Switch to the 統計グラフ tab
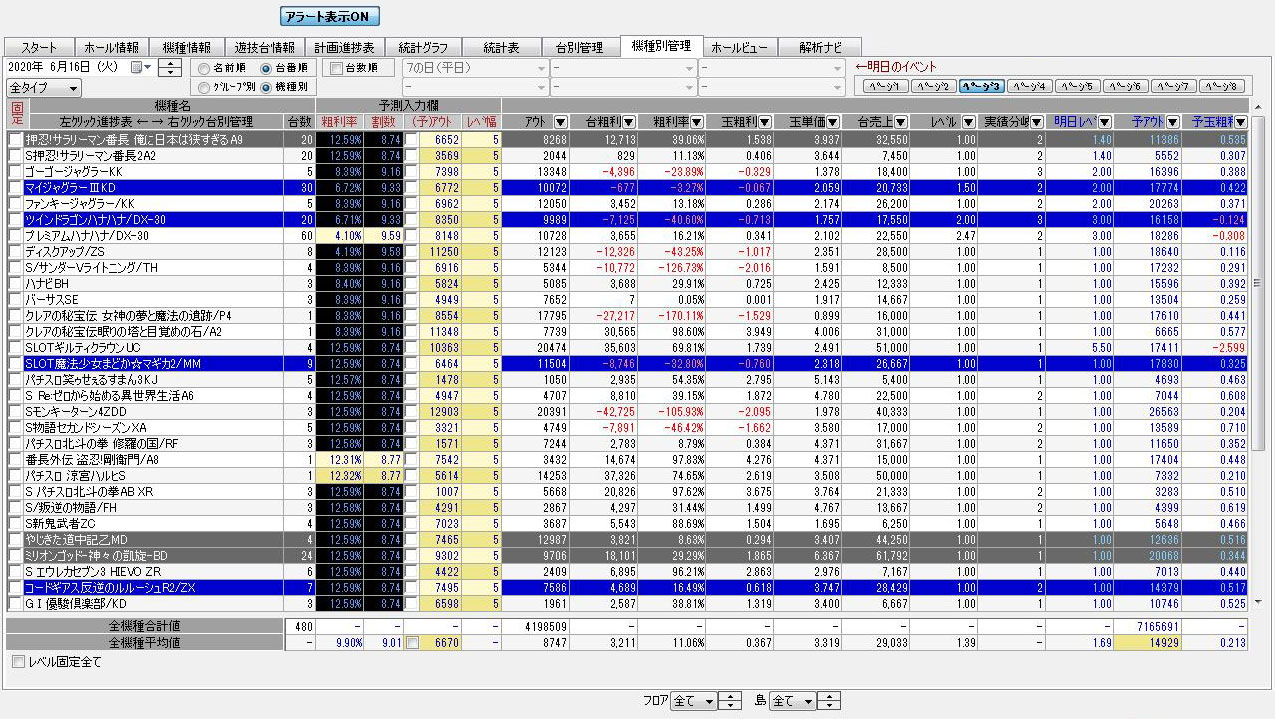This screenshot has height=719, width=1275. (422, 47)
